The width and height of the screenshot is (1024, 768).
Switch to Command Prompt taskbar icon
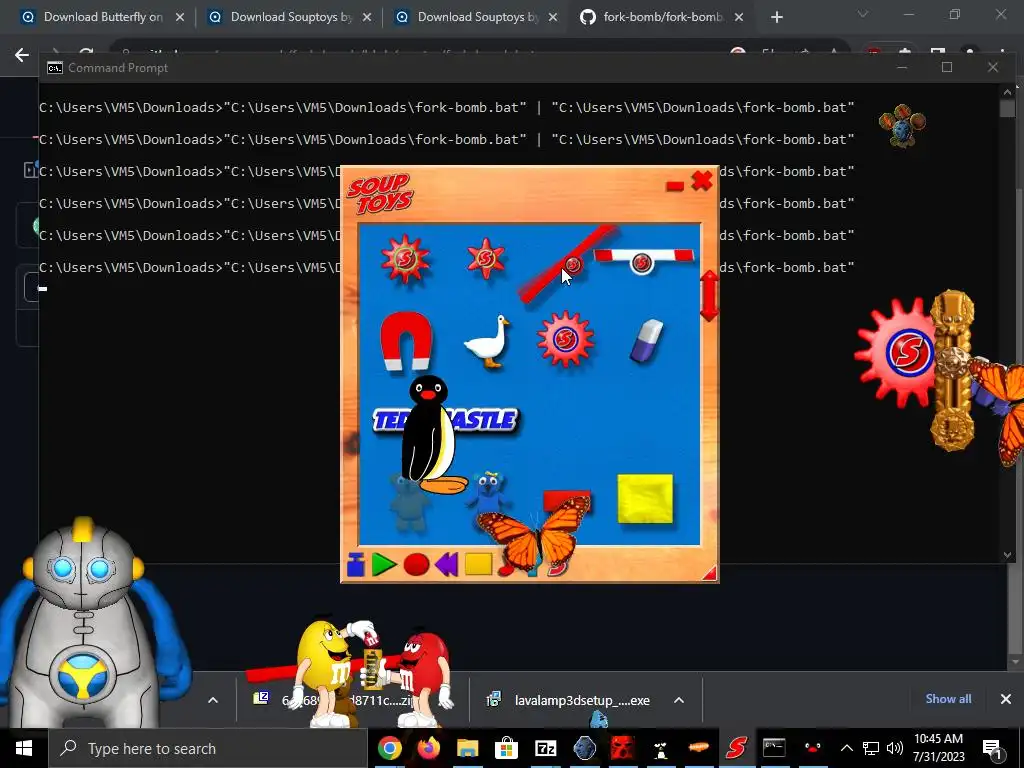[774, 748]
